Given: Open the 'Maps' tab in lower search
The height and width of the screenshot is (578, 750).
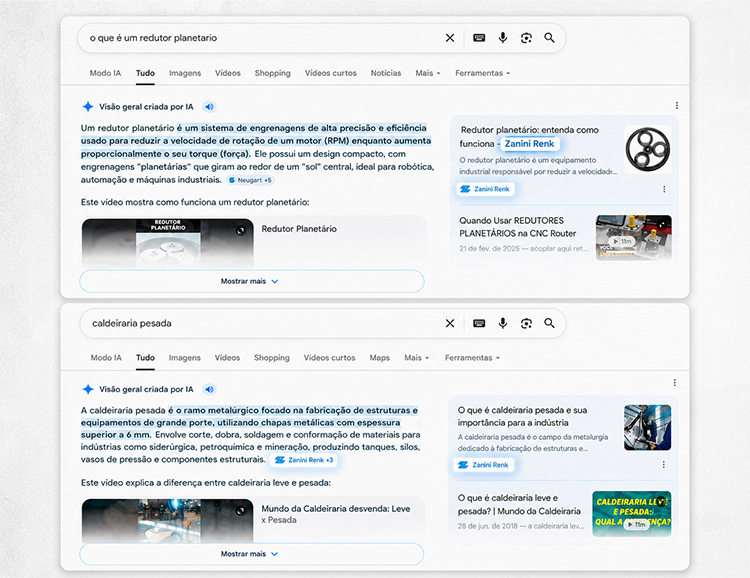Looking at the screenshot, I should [379, 358].
